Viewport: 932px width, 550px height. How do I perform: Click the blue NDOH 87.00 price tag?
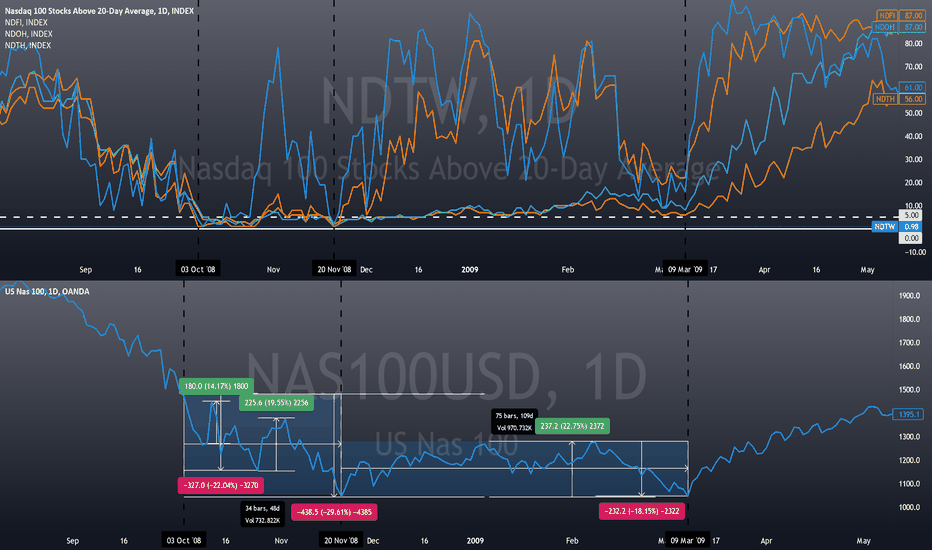point(898,27)
